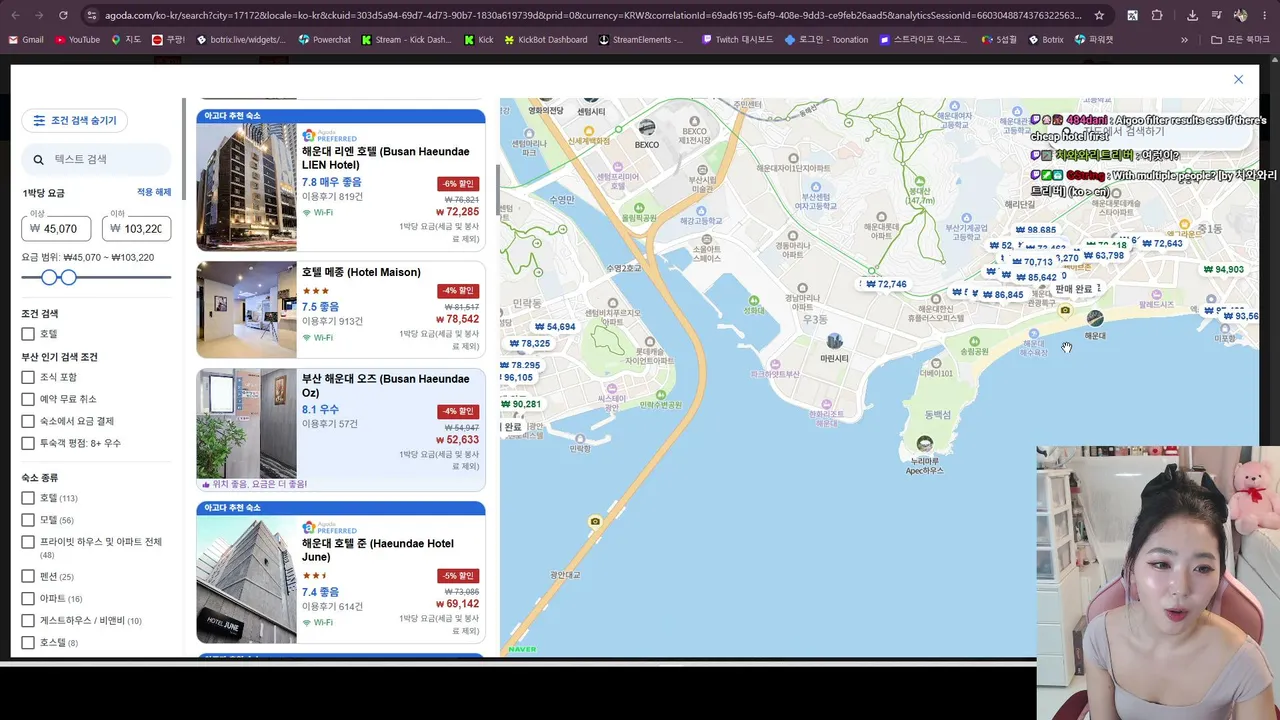The image size is (1280, 720).
Task: Click the camera marker near 광안대교
Action: (x=595, y=521)
